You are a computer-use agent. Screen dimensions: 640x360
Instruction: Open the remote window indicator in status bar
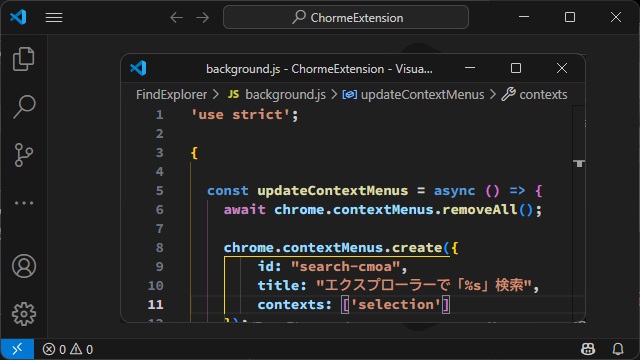click(x=17, y=349)
